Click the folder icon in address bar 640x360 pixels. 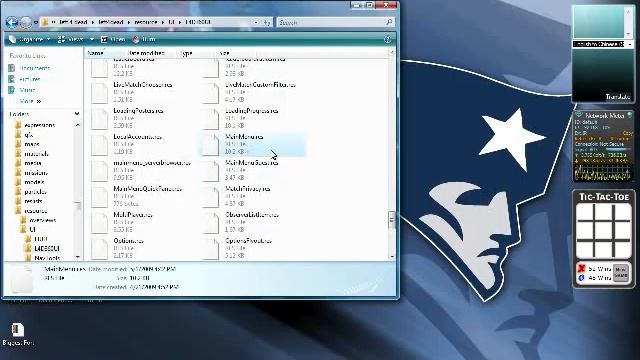[x=45, y=22]
